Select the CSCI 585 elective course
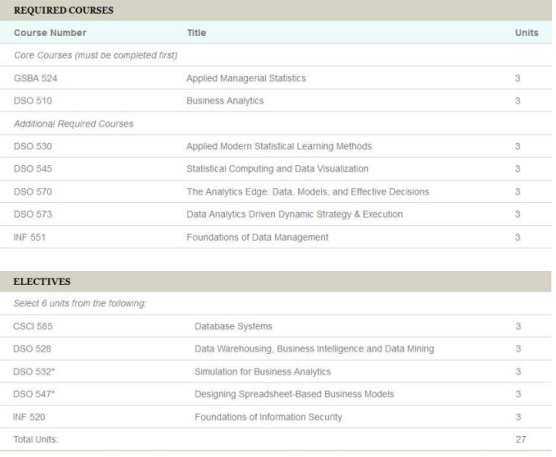The width and height of the screenshot is (556, 457). pyautogui.click(x=33, y=327)
